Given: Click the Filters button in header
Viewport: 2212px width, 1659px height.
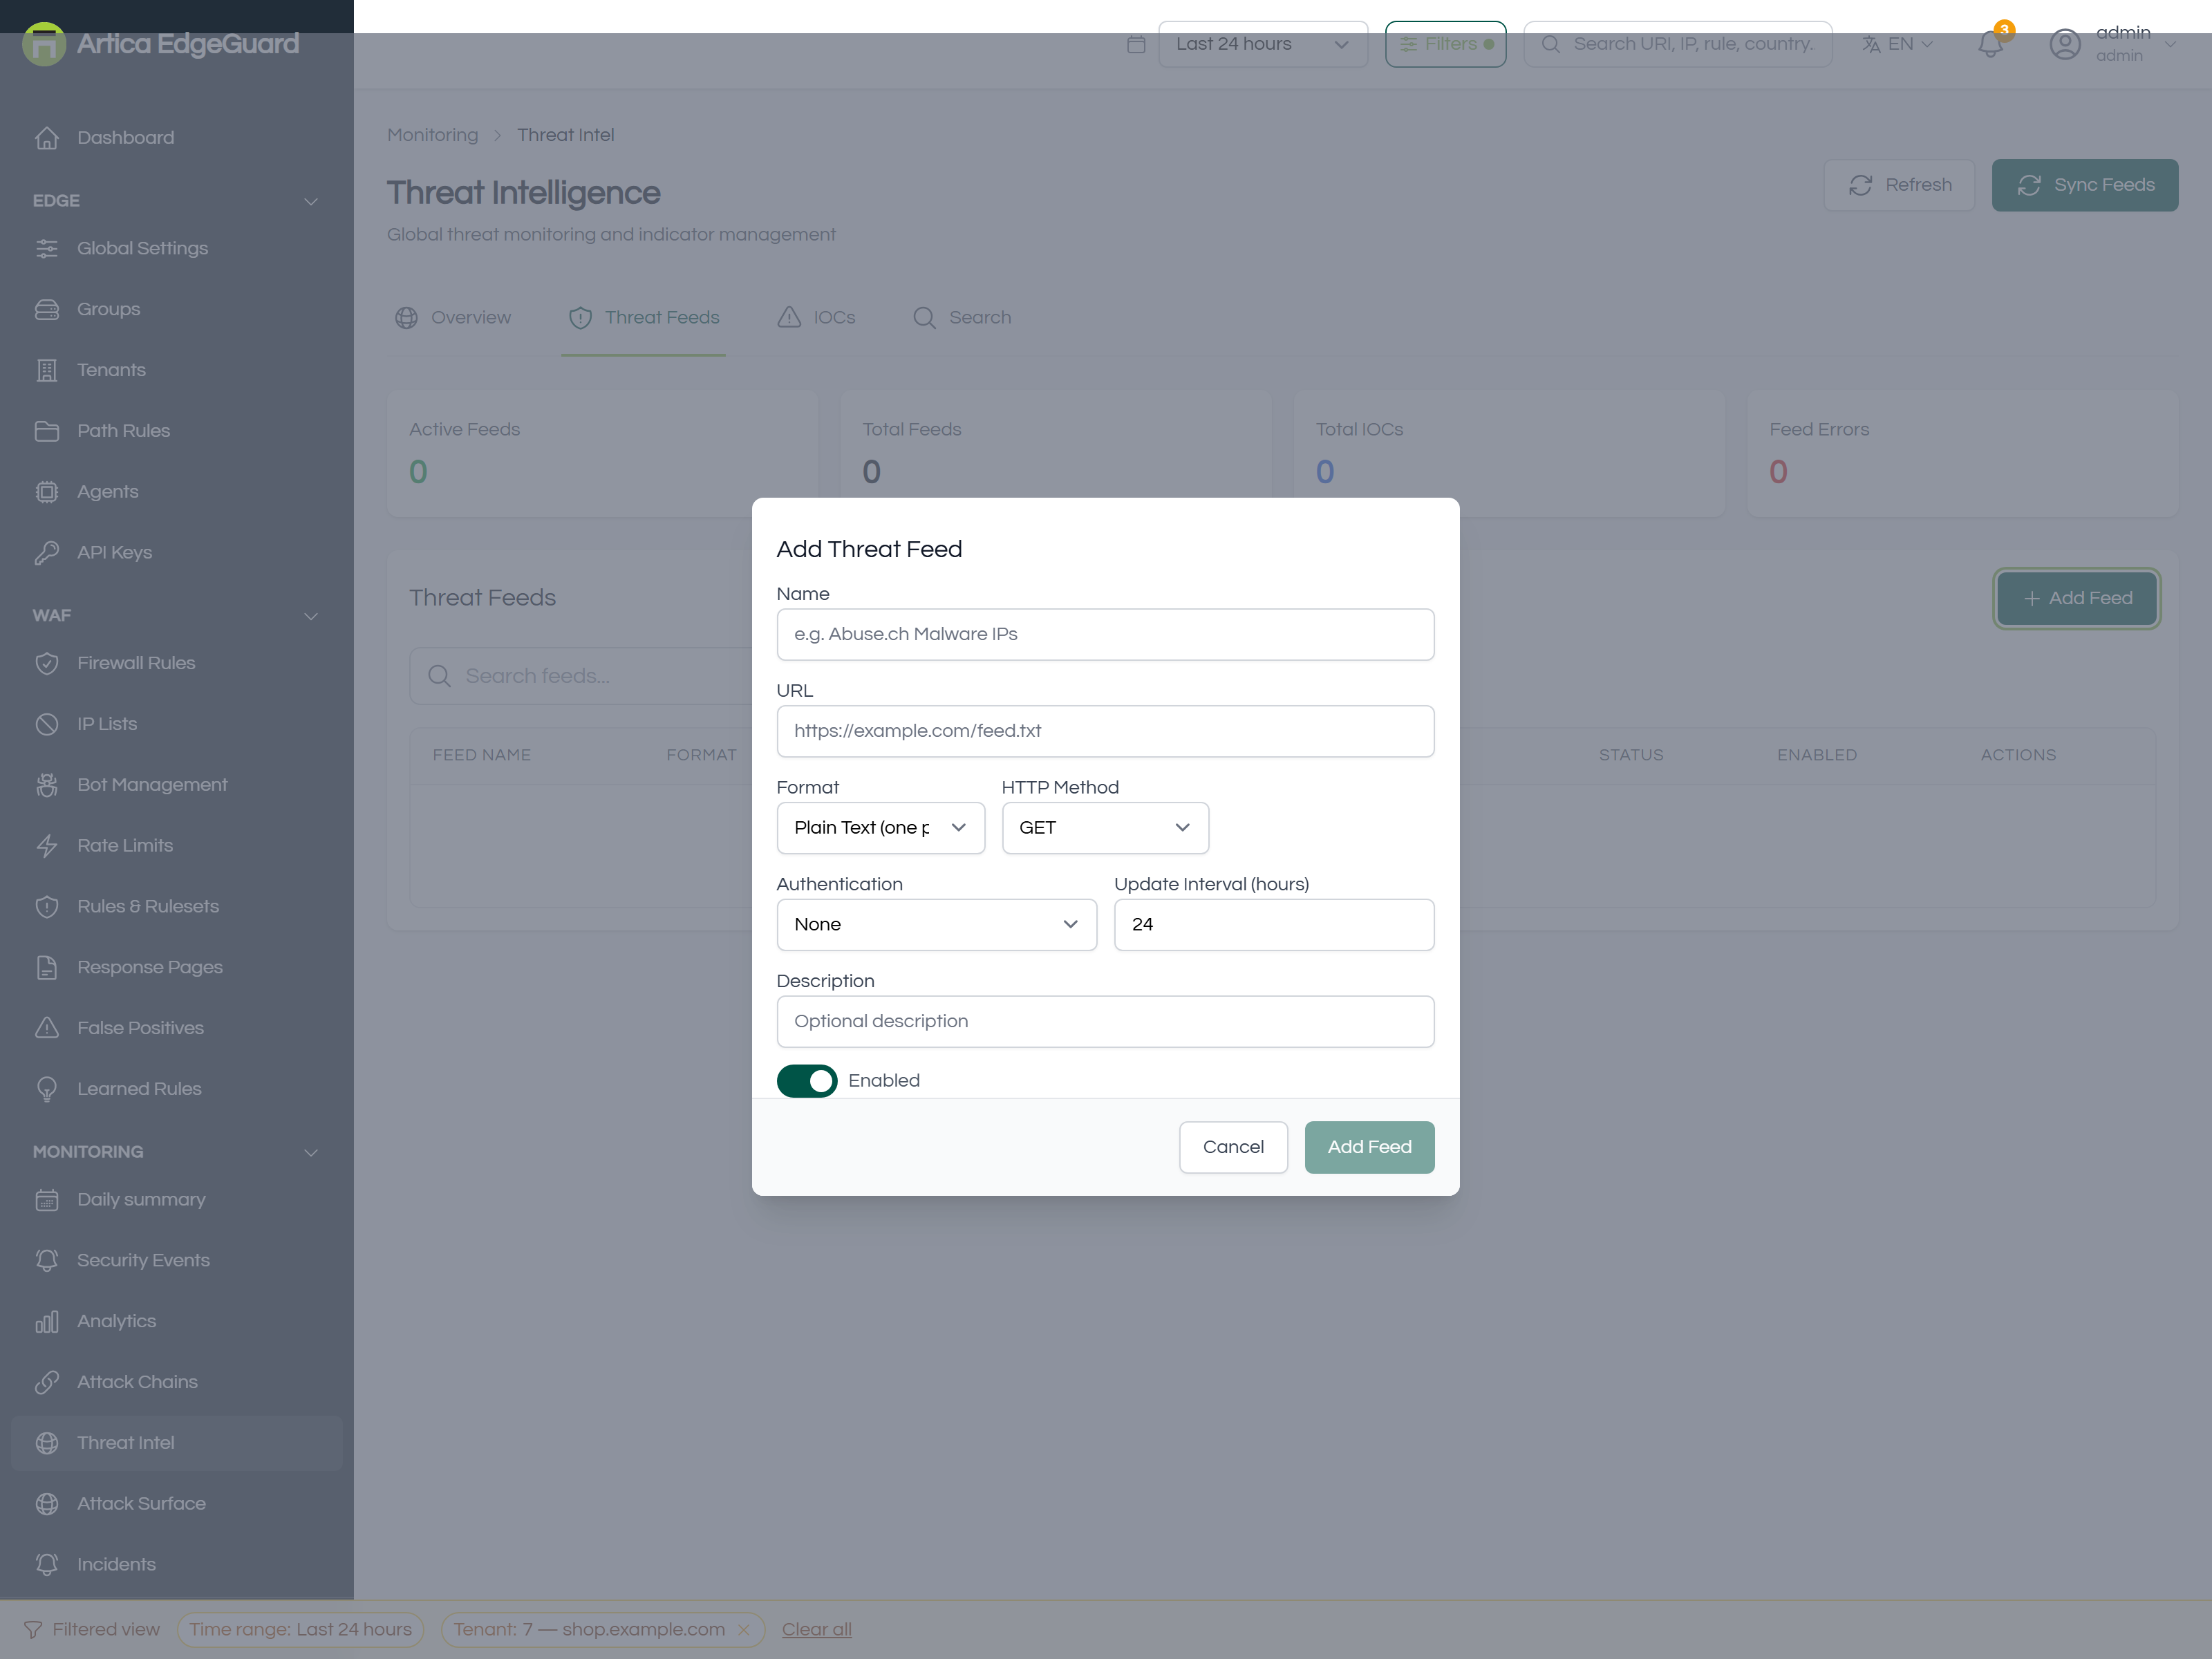Looking at the screenshot, I should (x=1445, y=44).
